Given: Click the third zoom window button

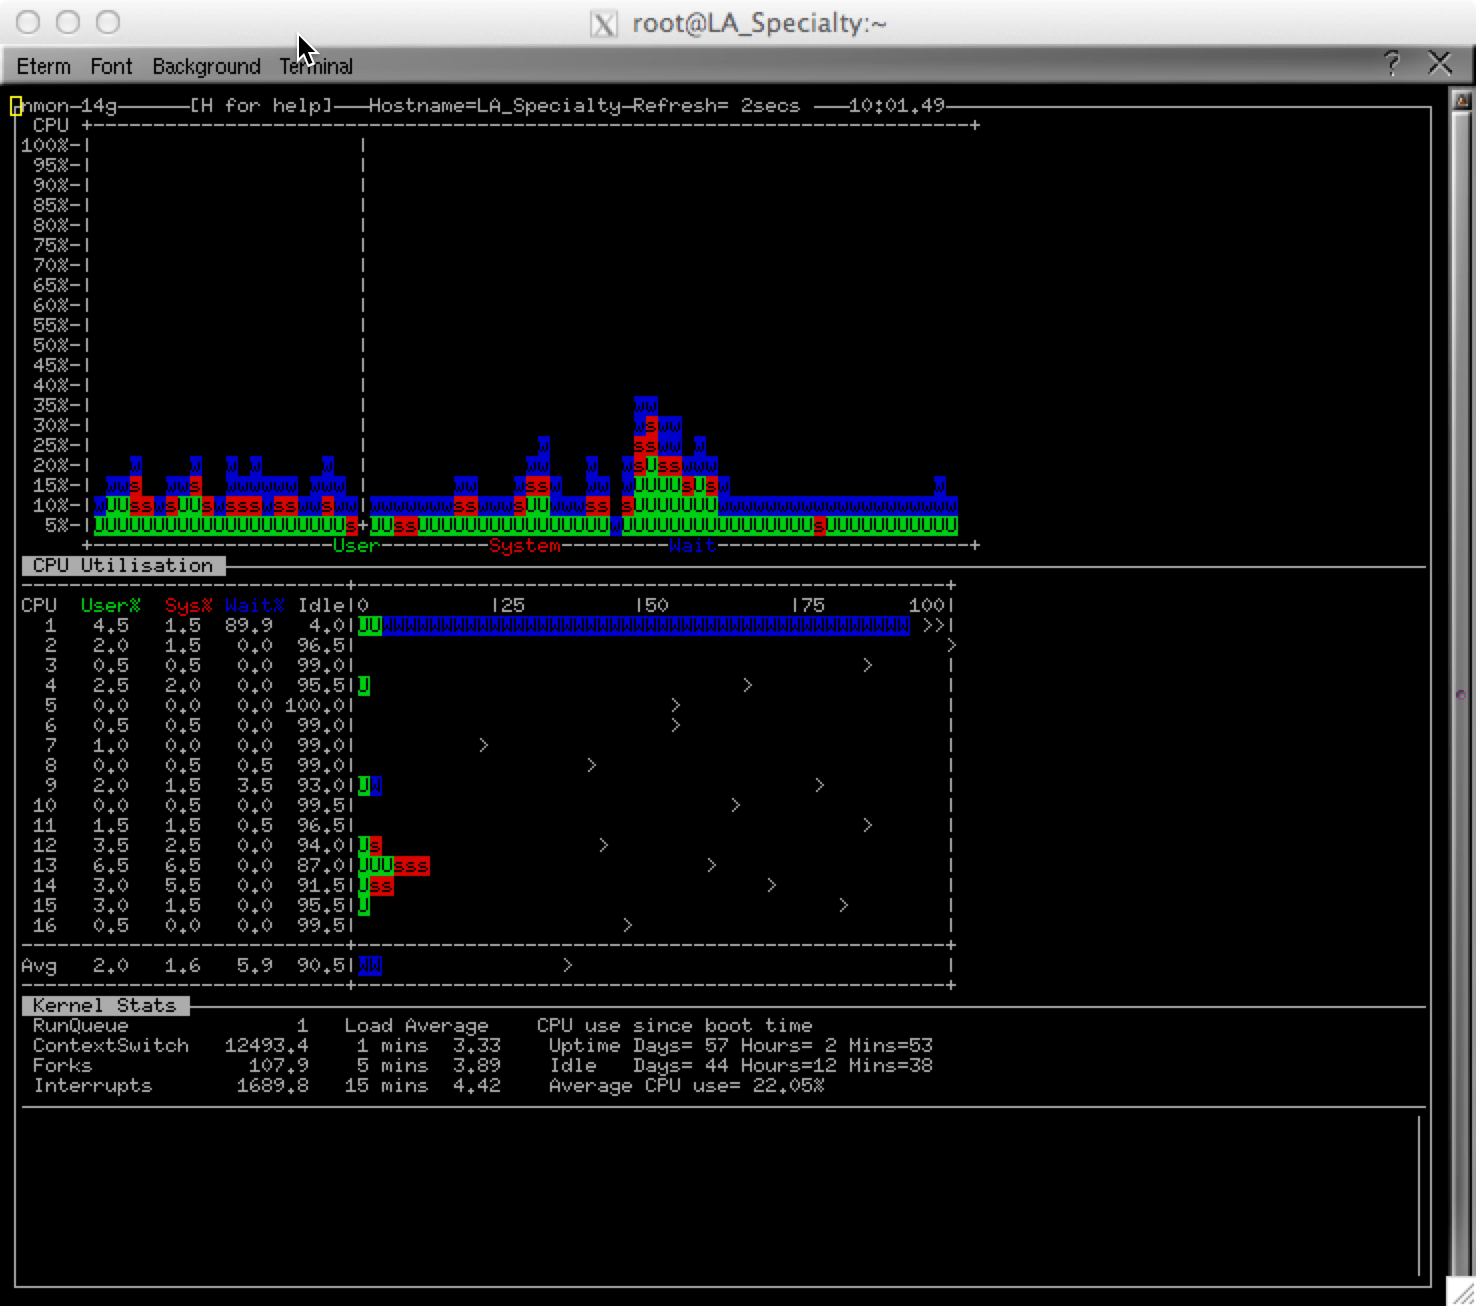Looking at the screenshot, I should click(108, 22).
